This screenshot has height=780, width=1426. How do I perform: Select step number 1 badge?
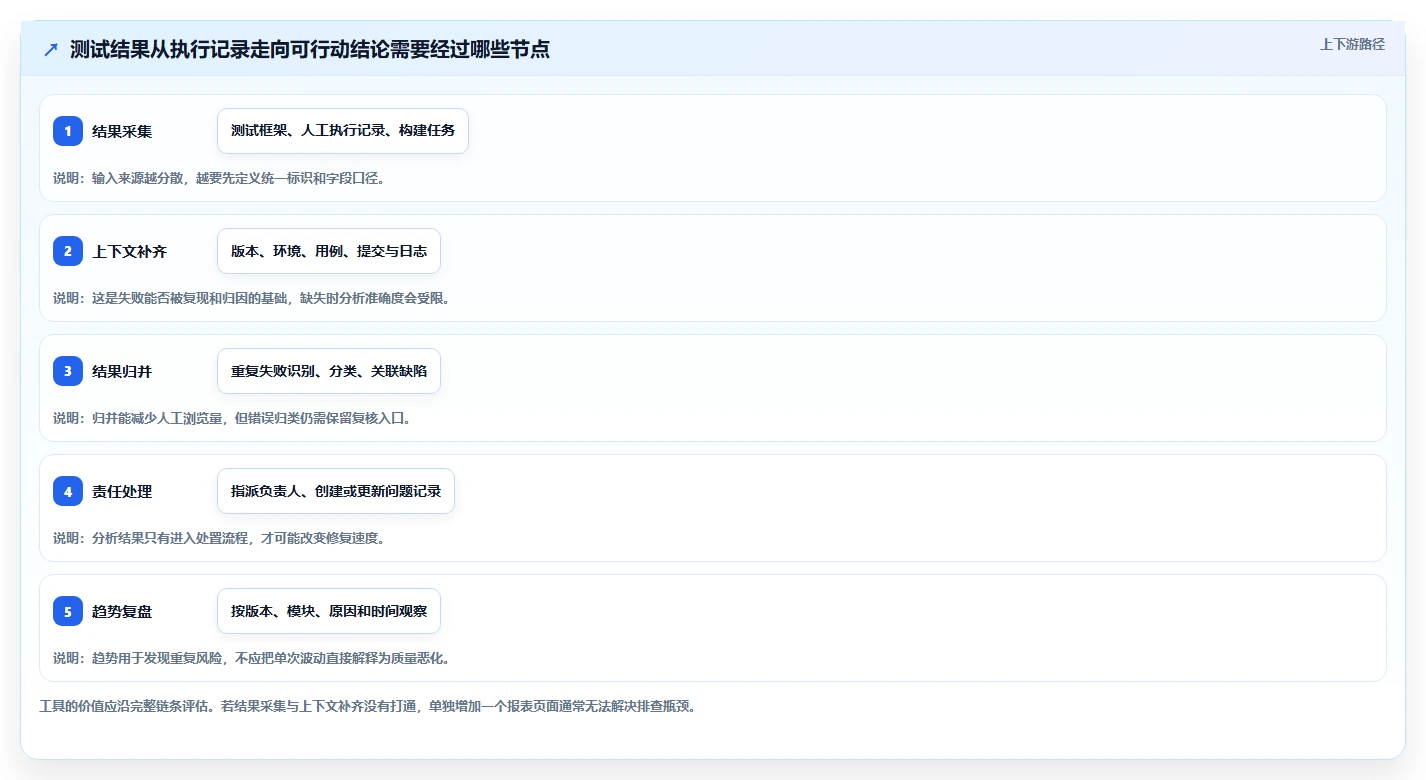point(68,131)
